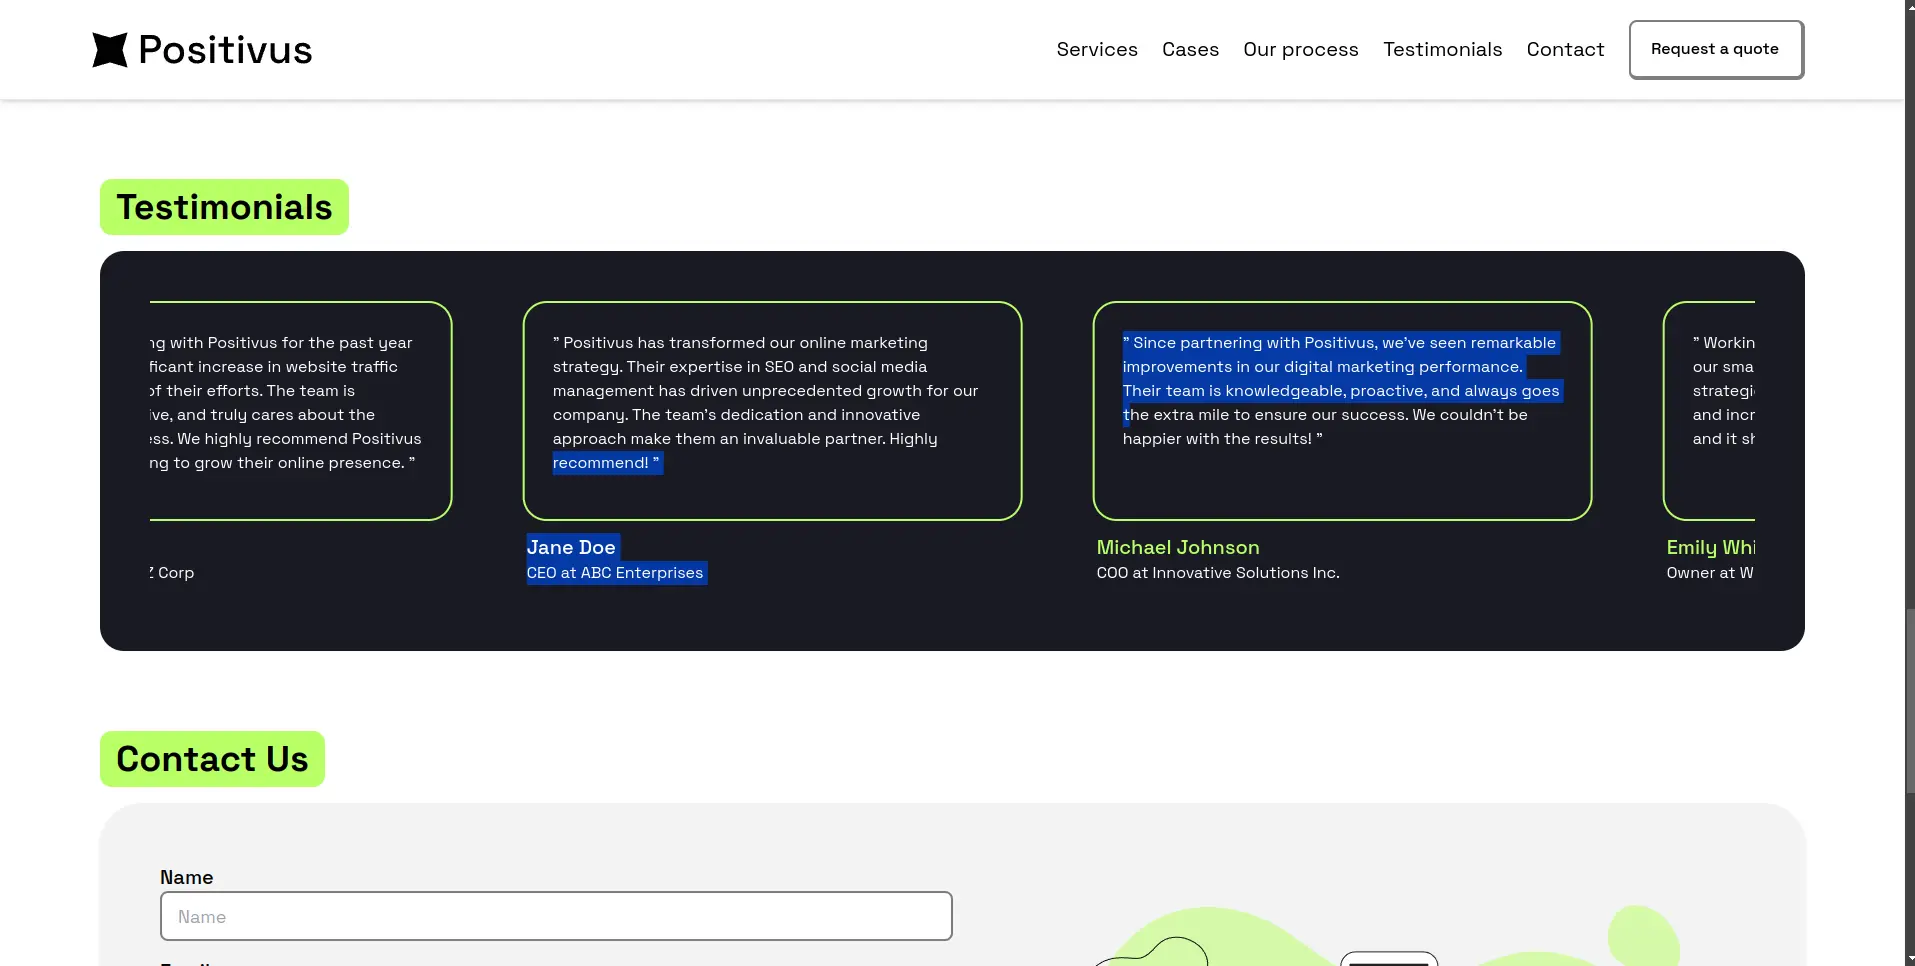Click the green Contact Us heading
The image size is (1915, 966).
tap(212, 759)
